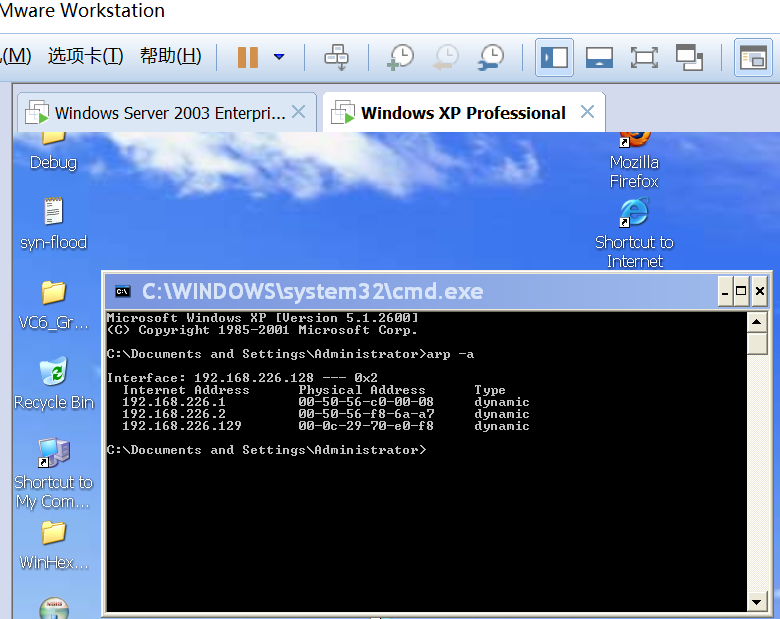
Task: Click MAC address 00-0c-29-70-e0-f8
Action: (366, 426)
